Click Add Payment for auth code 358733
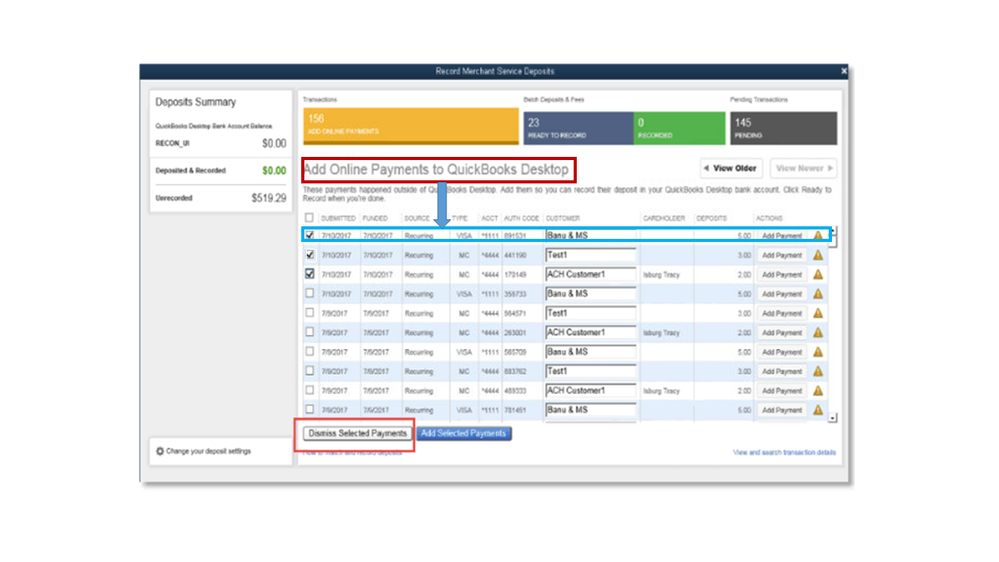The image size is (999, 562). point(782,294)
